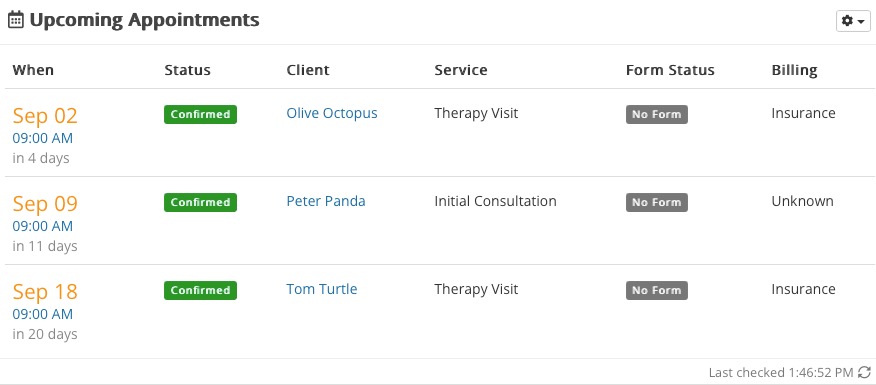Click No Form badge for Tom Turtle
The height and width of the screenshot is (385, 876).
[656, 290]
